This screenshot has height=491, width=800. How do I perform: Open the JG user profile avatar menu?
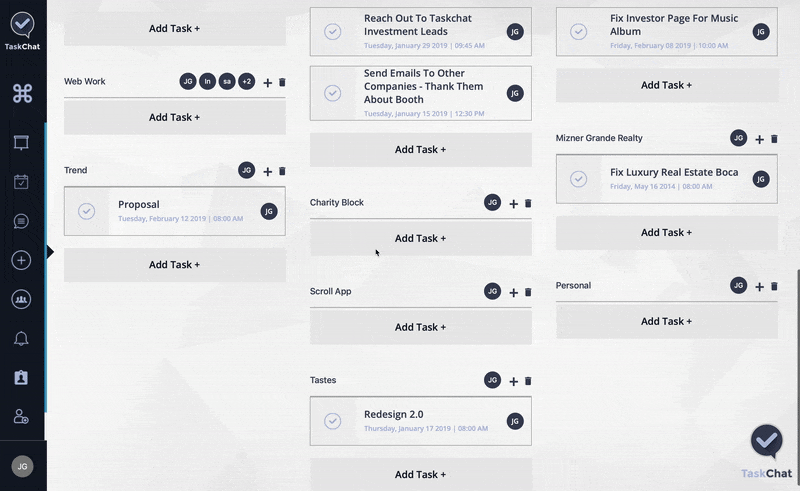click(x=22, y=466)
